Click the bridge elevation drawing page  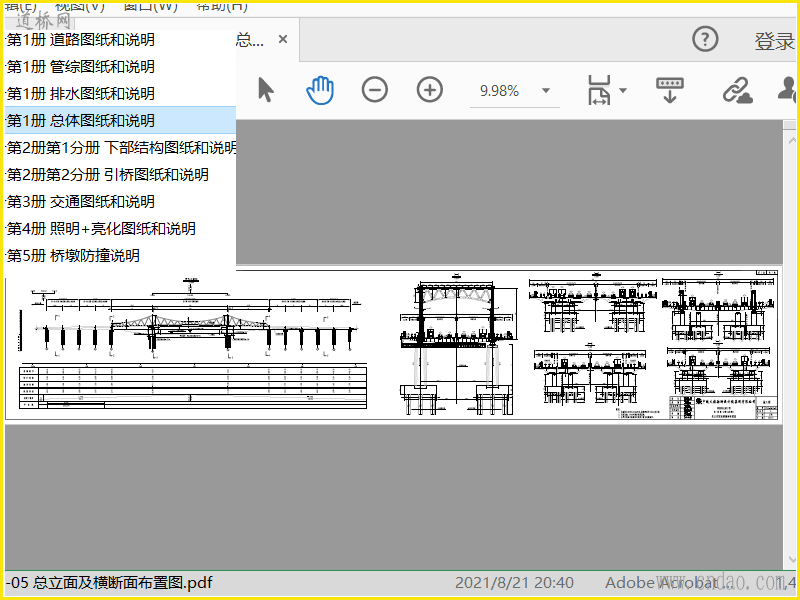click(393, 345)
